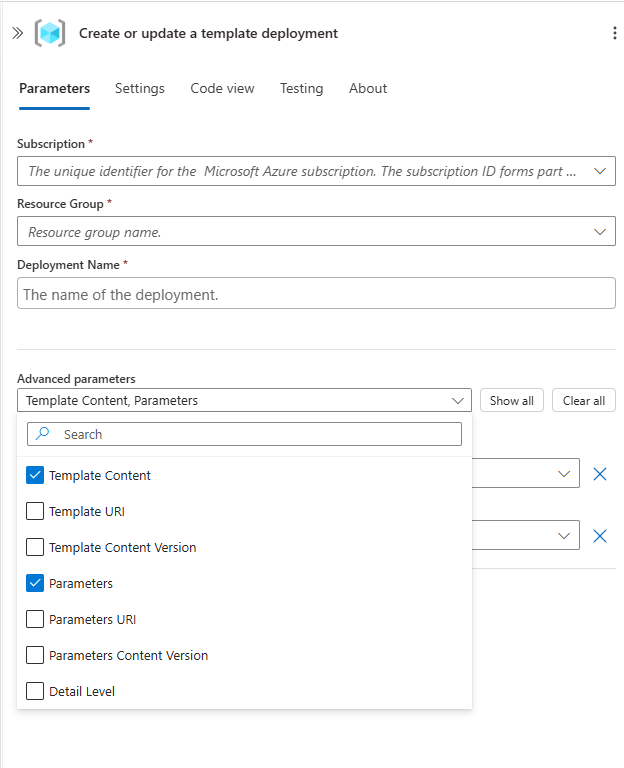
Task: Click the magnifier icon in Search box
Action: click(43, 433)
